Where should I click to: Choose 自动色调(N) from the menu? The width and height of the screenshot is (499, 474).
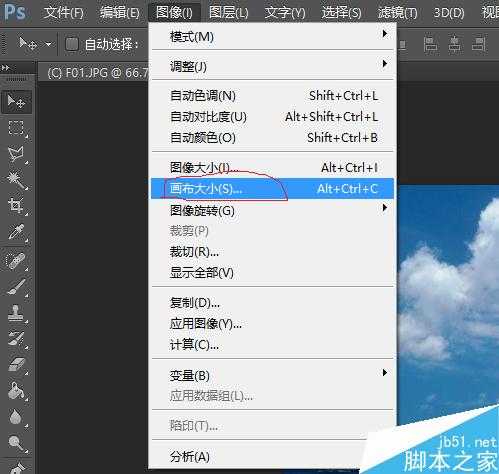(273, 96)
